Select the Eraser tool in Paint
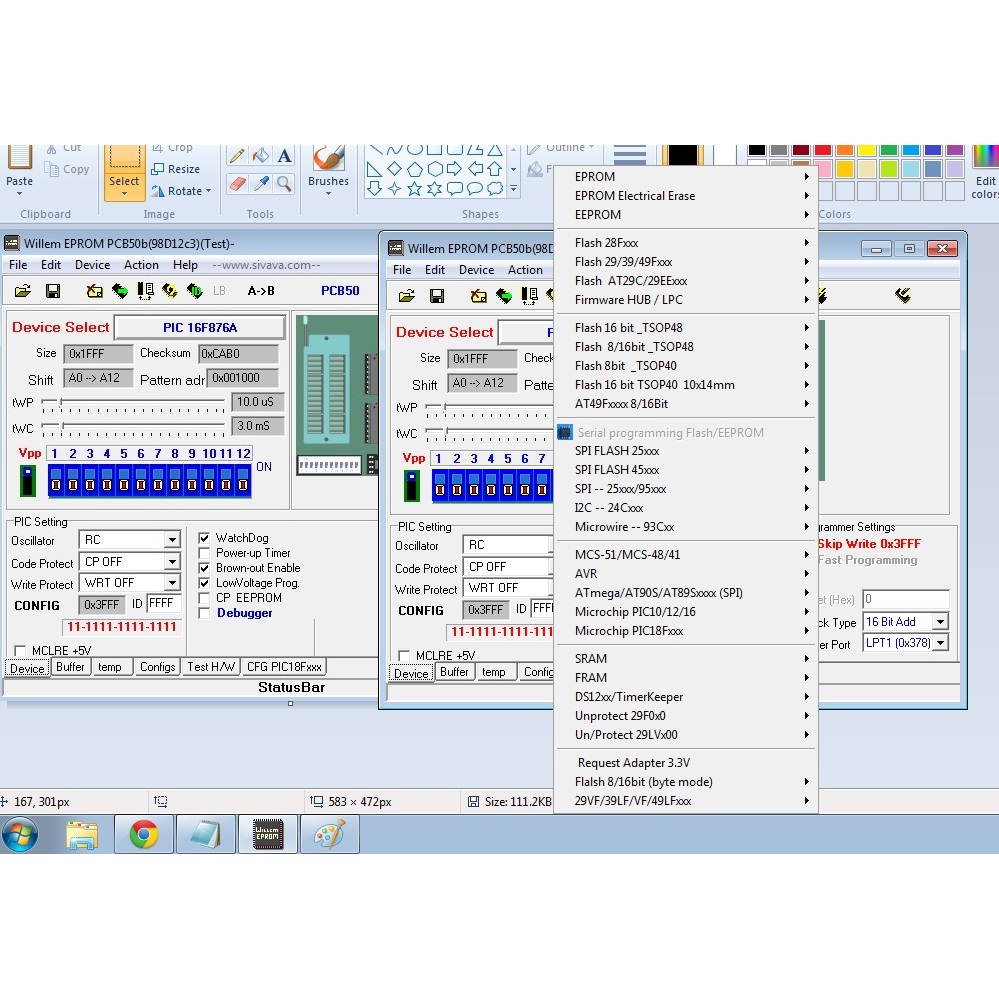Viewport: 999px width, 999px height. pos(236,184)
